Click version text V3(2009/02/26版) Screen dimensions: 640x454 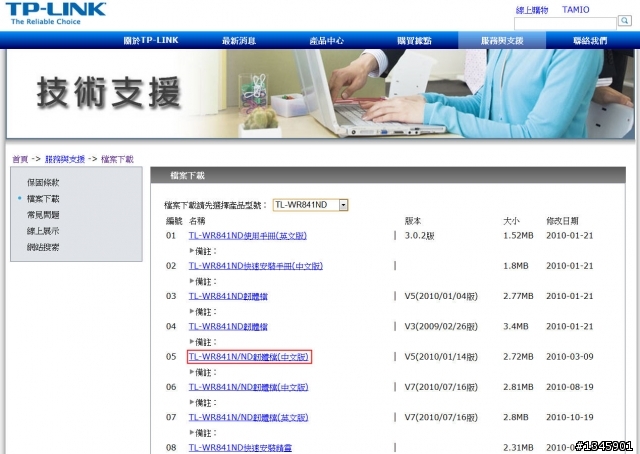tap(441, 326)
